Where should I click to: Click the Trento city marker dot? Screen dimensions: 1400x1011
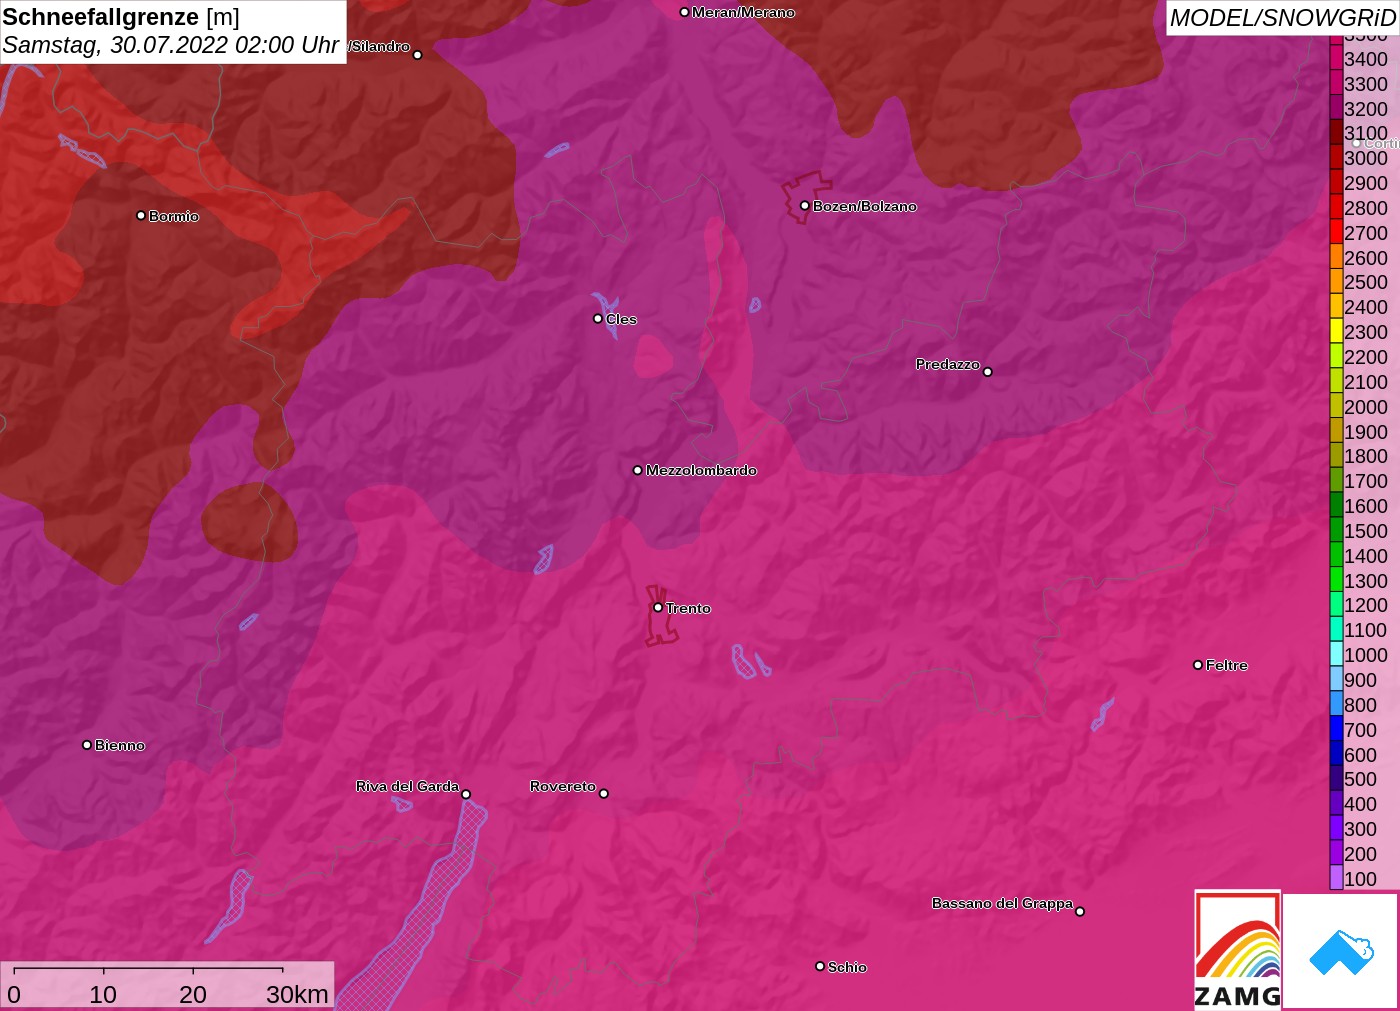click(x=658, y=607)
